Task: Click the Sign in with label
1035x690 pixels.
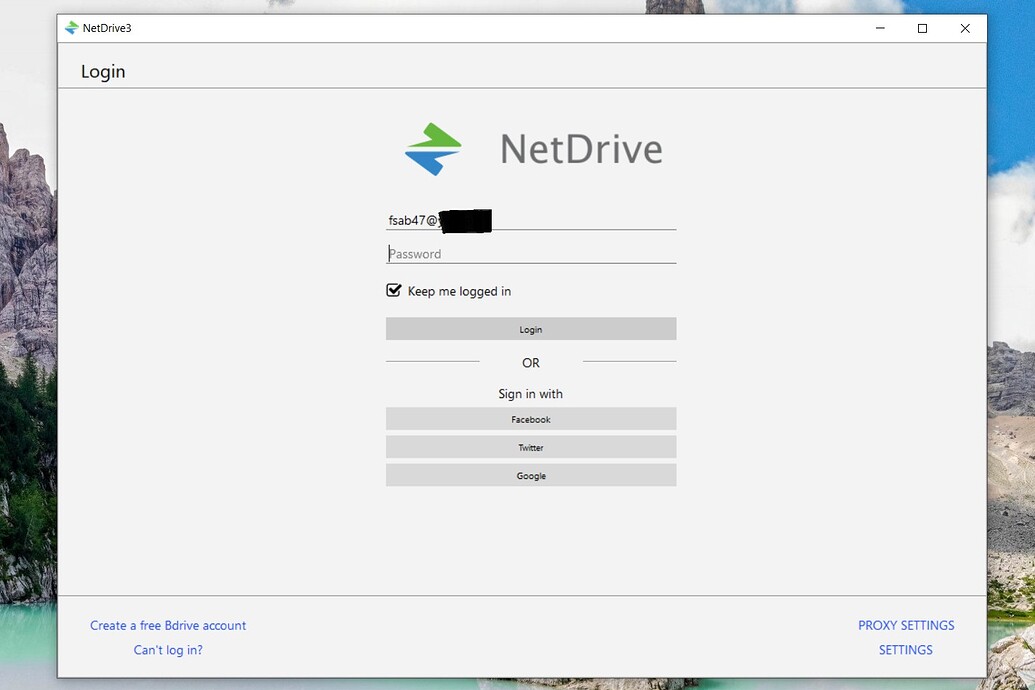Action: click(x=531, y=394)
